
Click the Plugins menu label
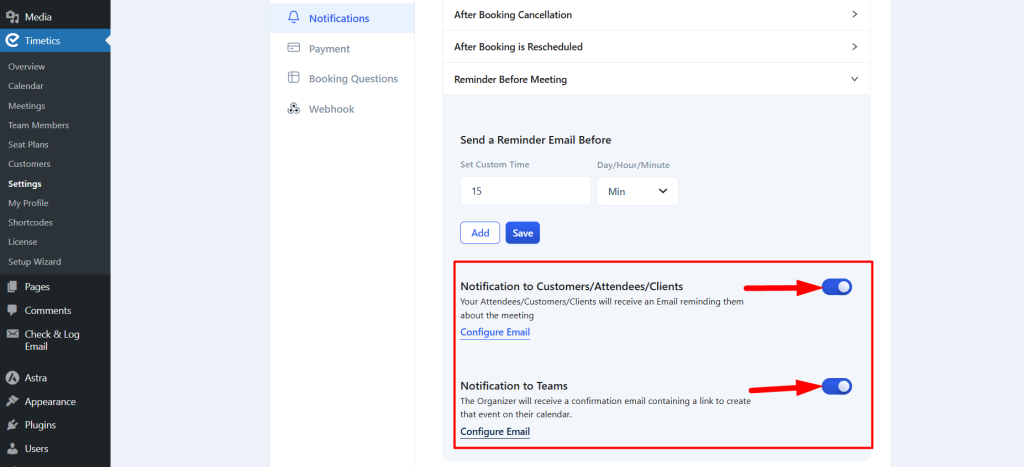[40, 425]
